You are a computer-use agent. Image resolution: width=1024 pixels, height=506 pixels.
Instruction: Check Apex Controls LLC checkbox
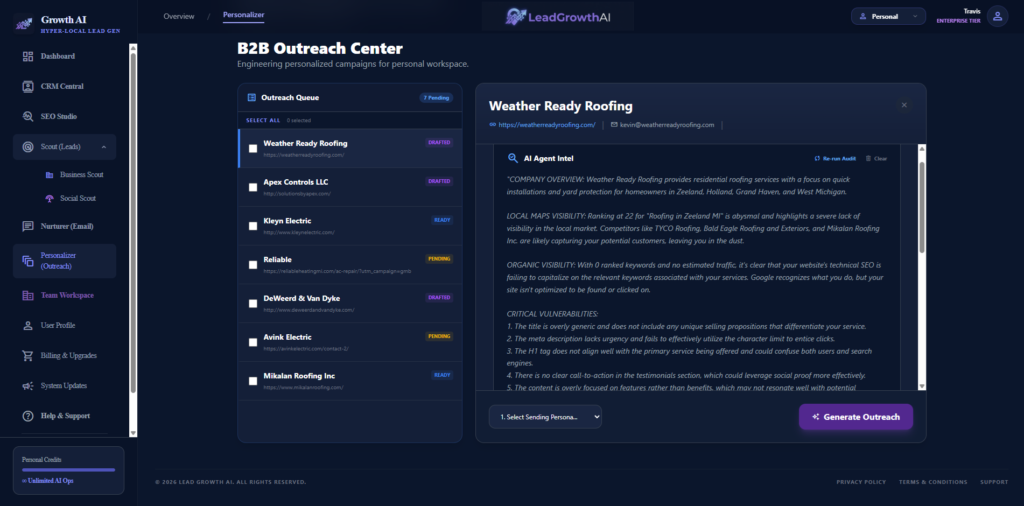tap(253, 187)
